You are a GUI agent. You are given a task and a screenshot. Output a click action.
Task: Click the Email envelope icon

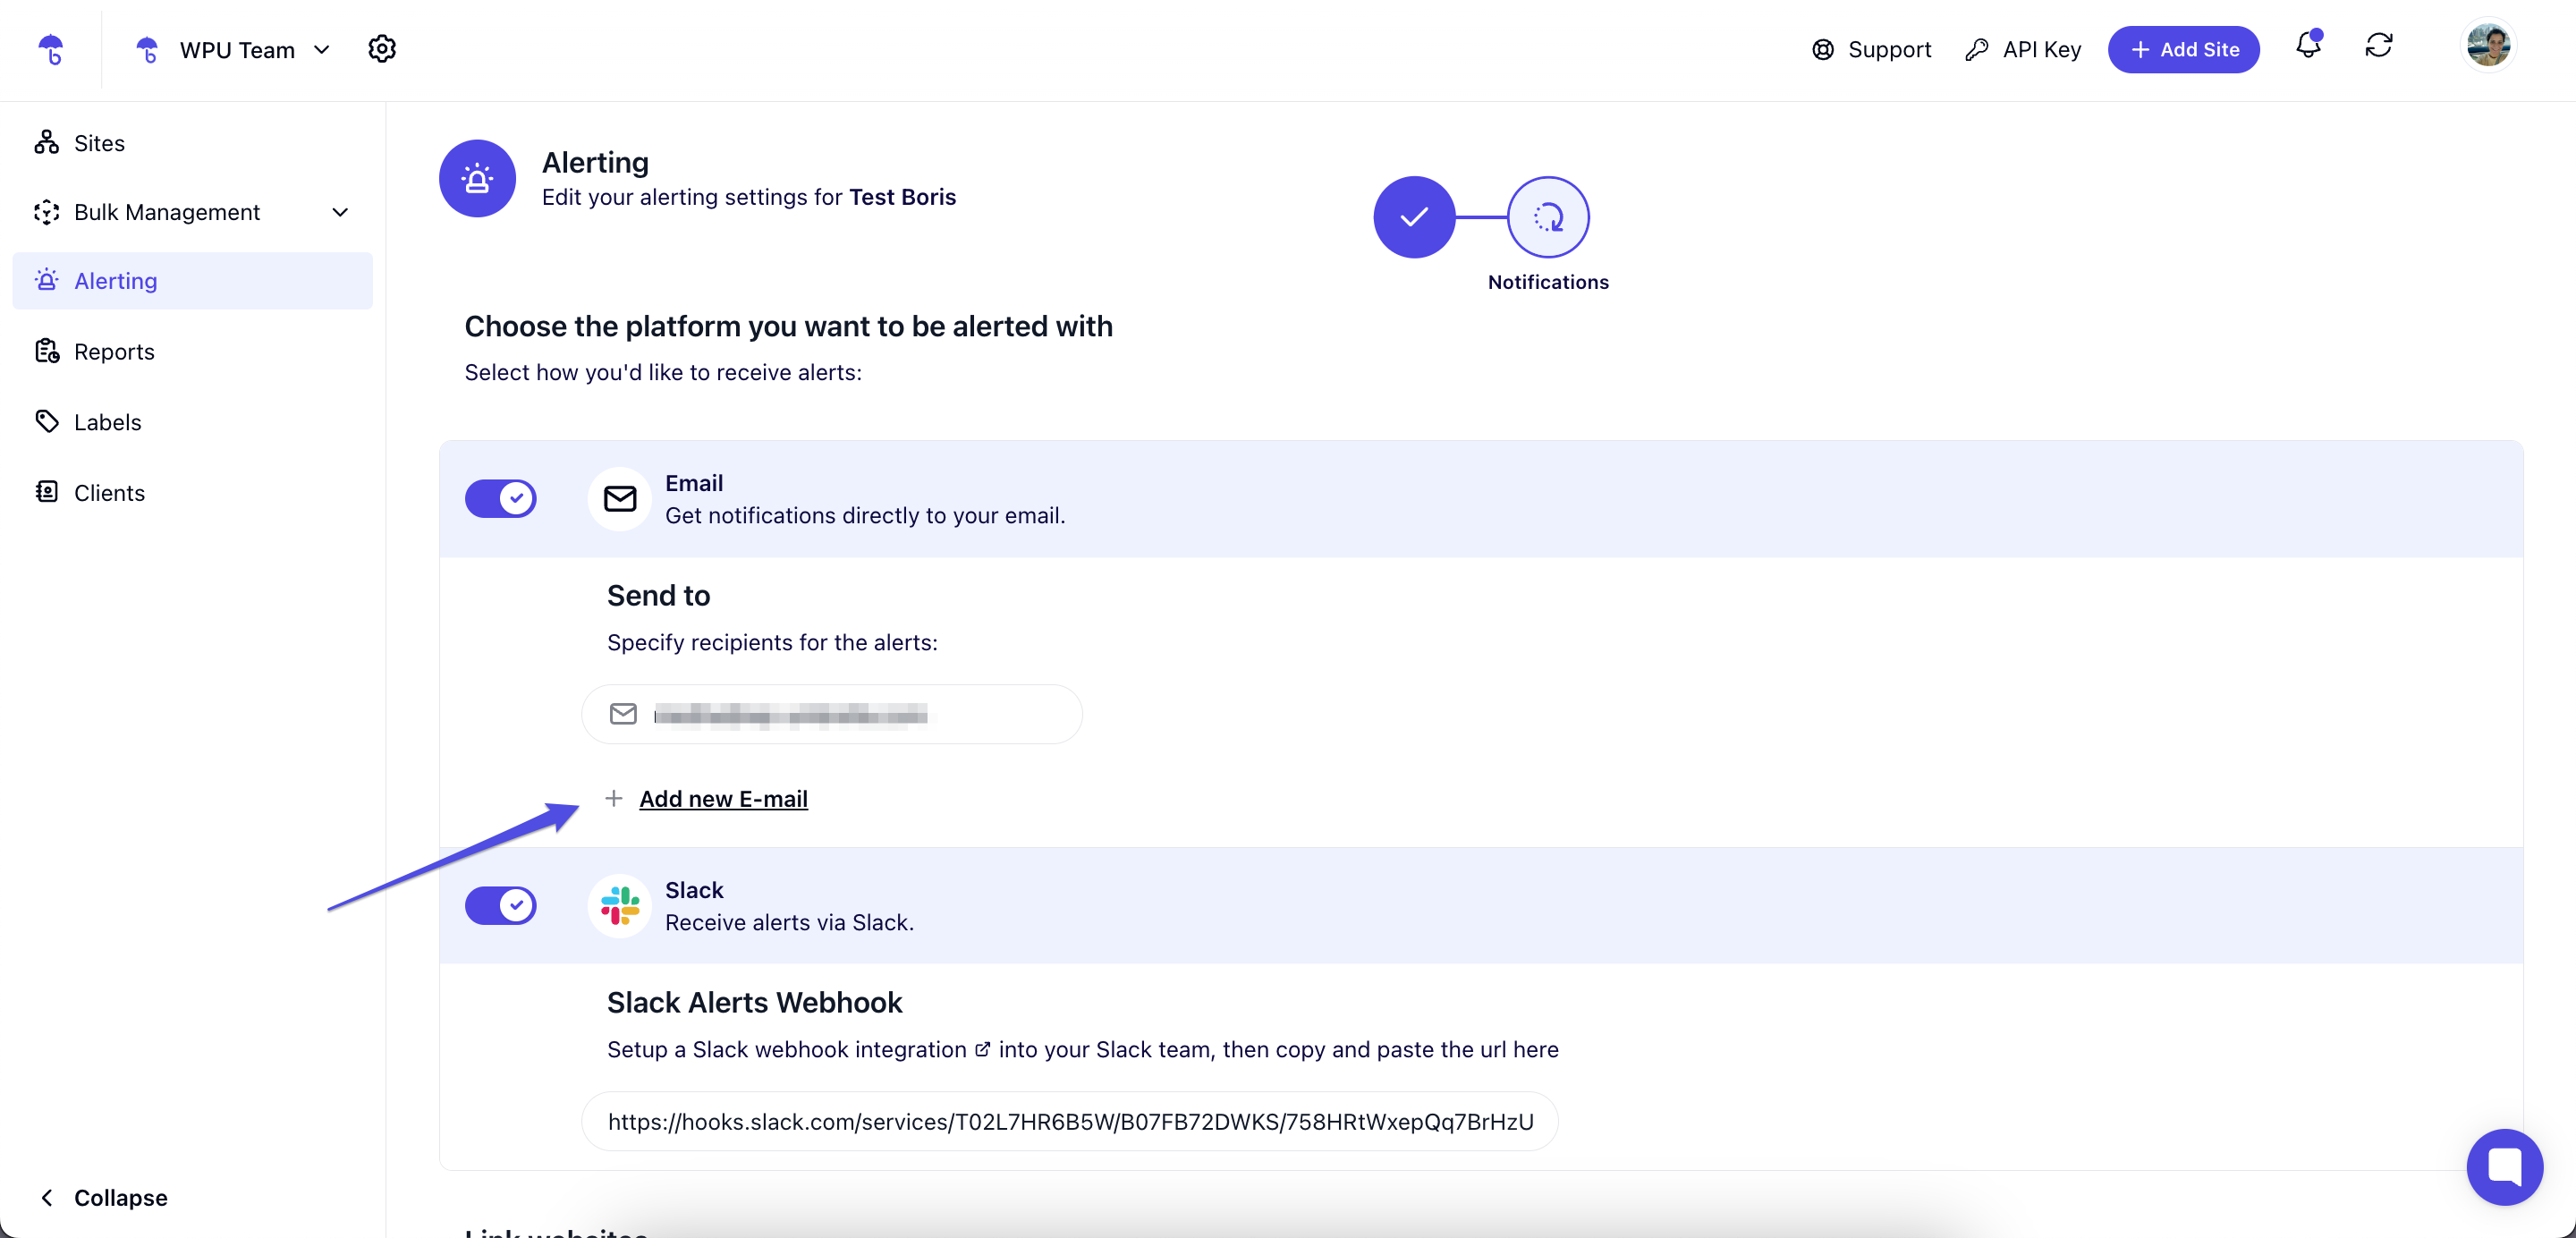pyautogui.click(x=619, y=498)
